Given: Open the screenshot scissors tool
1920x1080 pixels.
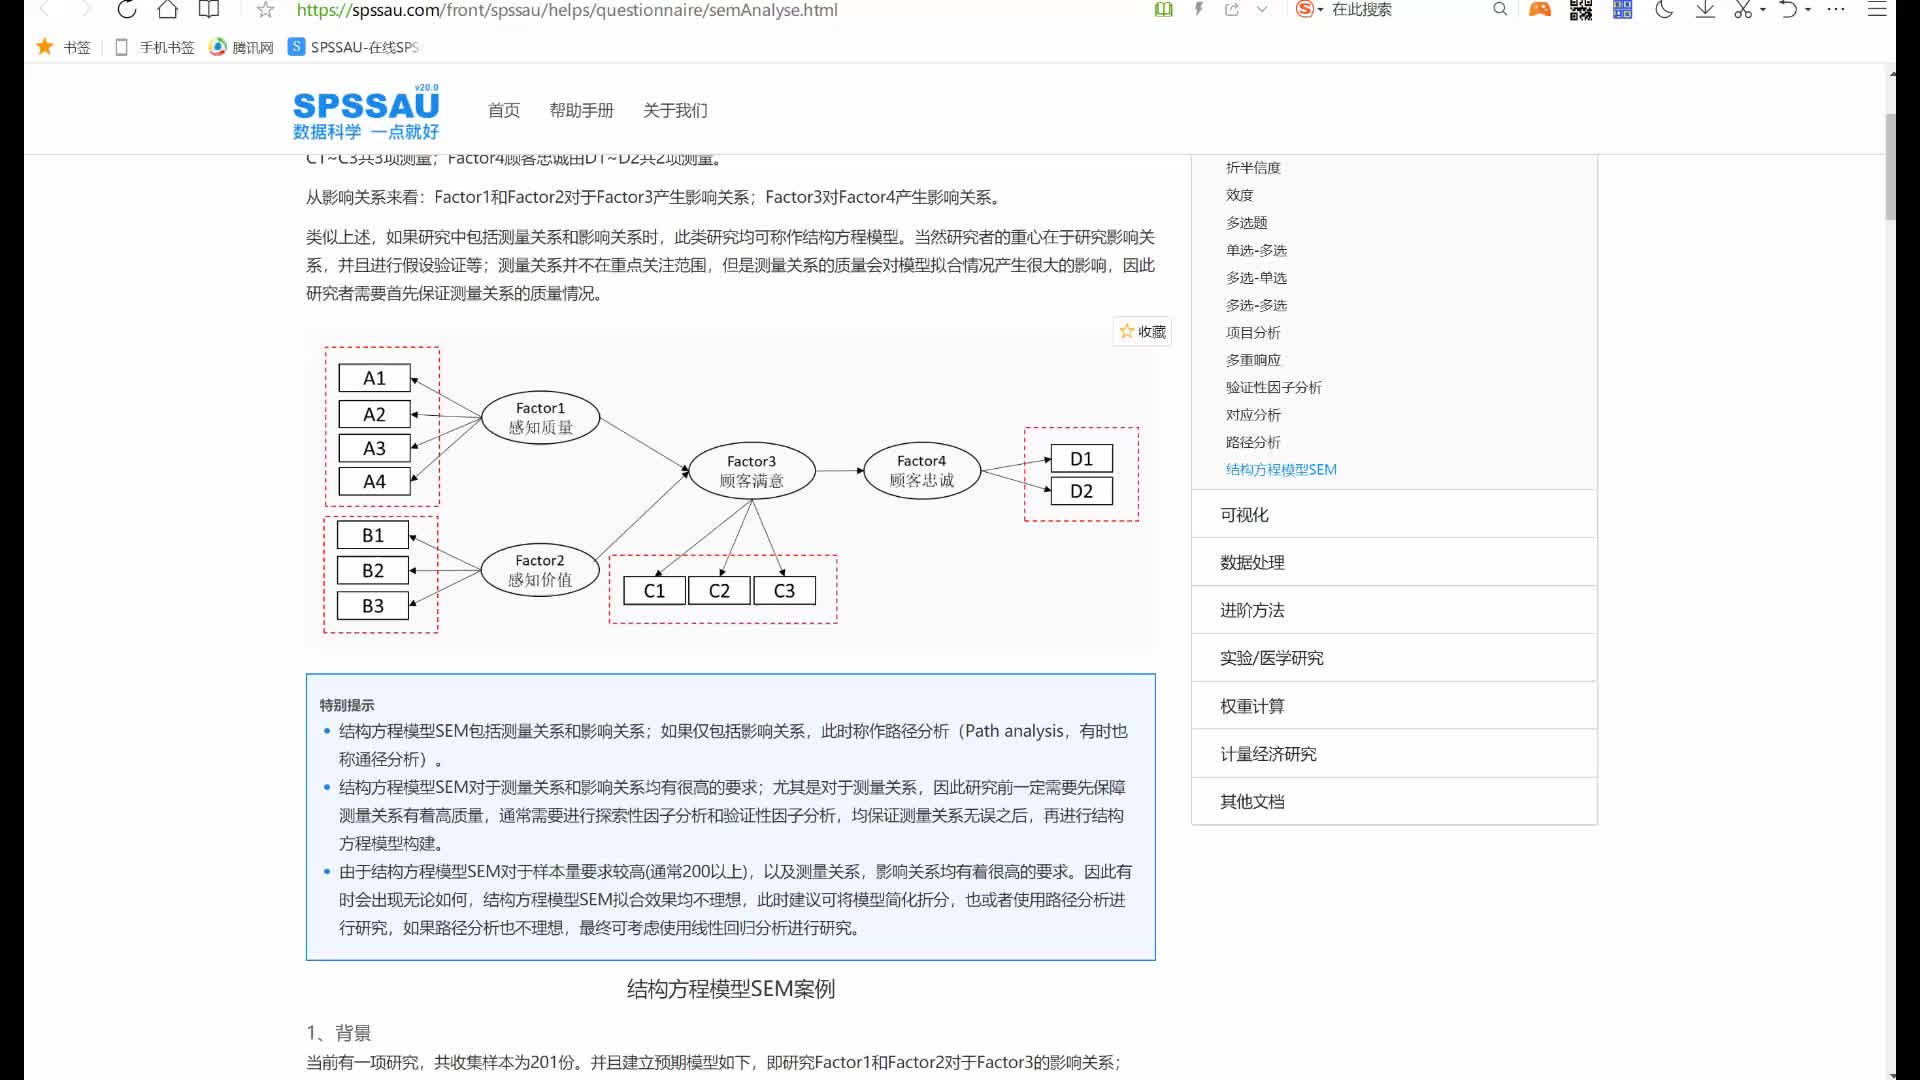Looking at the screenshot, I should [x=1744, y=10].
